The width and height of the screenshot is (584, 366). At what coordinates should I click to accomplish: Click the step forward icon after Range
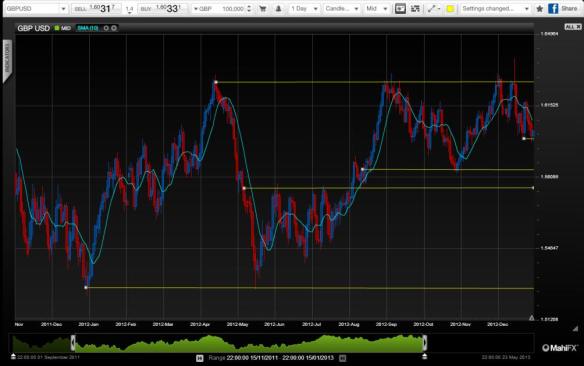tap(343, 358)
